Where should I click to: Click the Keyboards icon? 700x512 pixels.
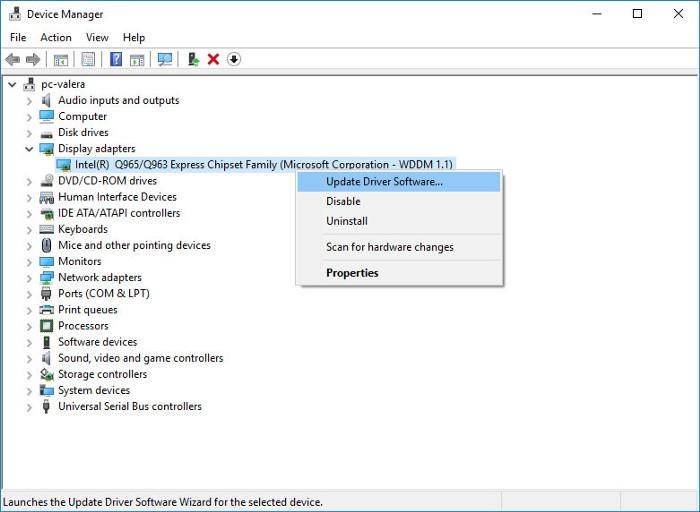(47, 229)
